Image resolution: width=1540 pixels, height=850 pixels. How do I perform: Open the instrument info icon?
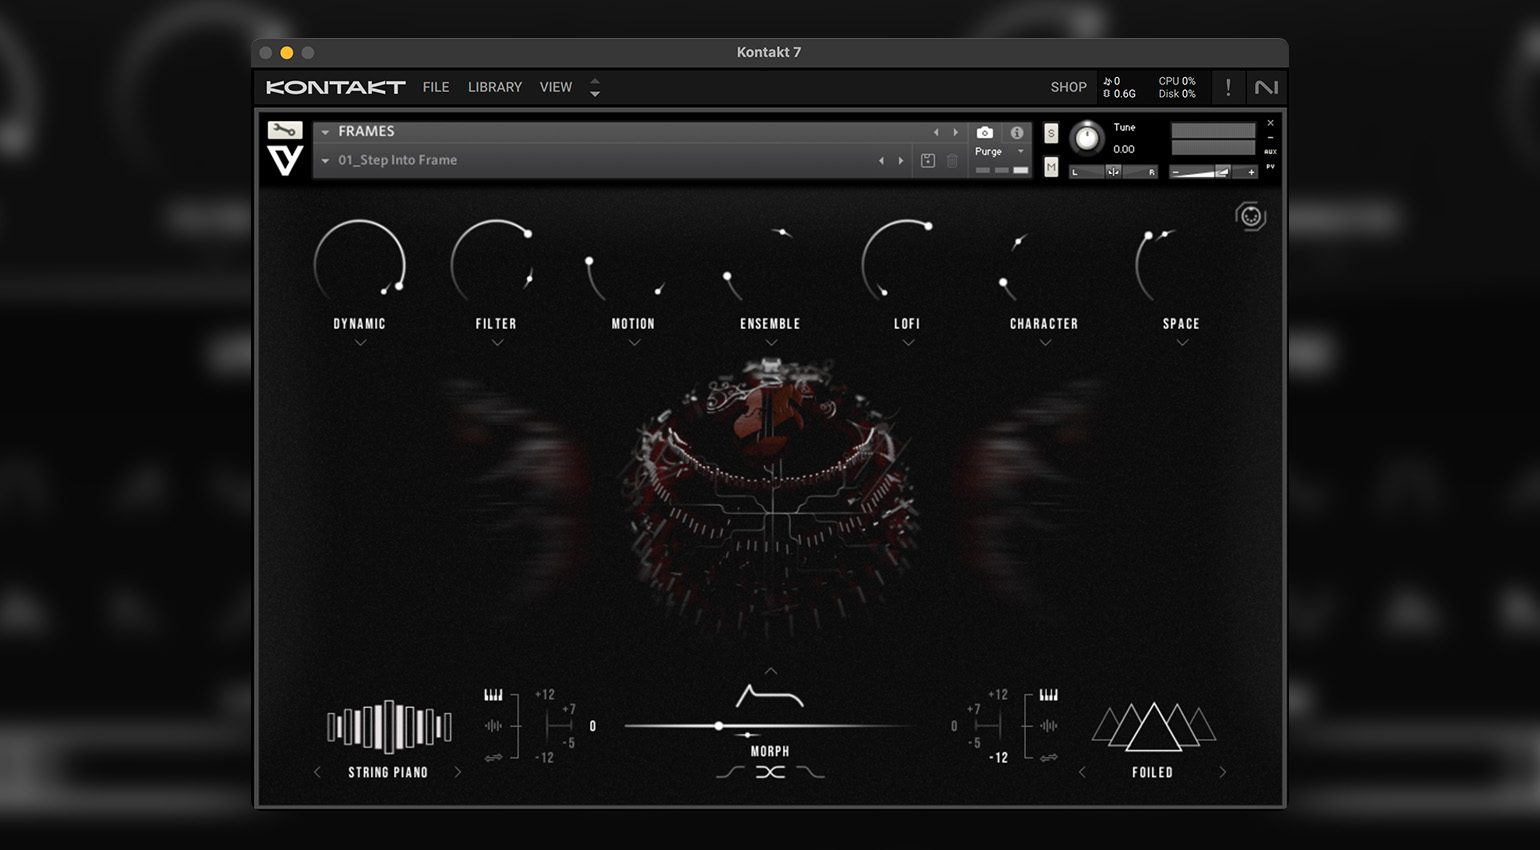1017,132
